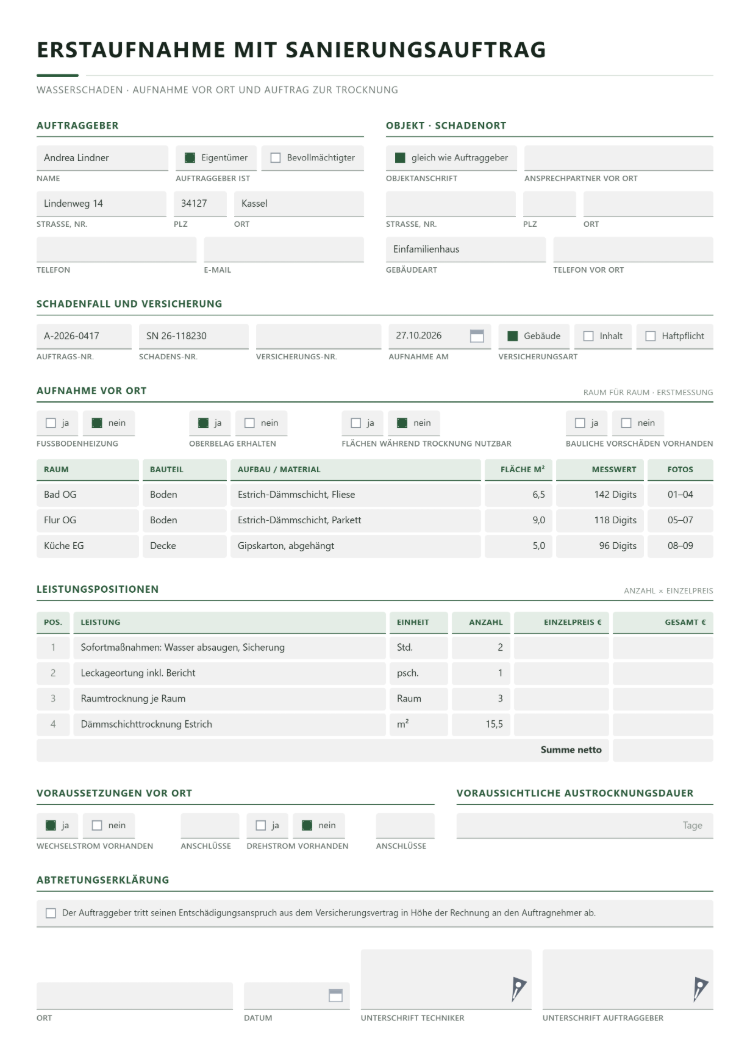Edit the Anzahl 15,5 cell

click(x=482, y=725)
